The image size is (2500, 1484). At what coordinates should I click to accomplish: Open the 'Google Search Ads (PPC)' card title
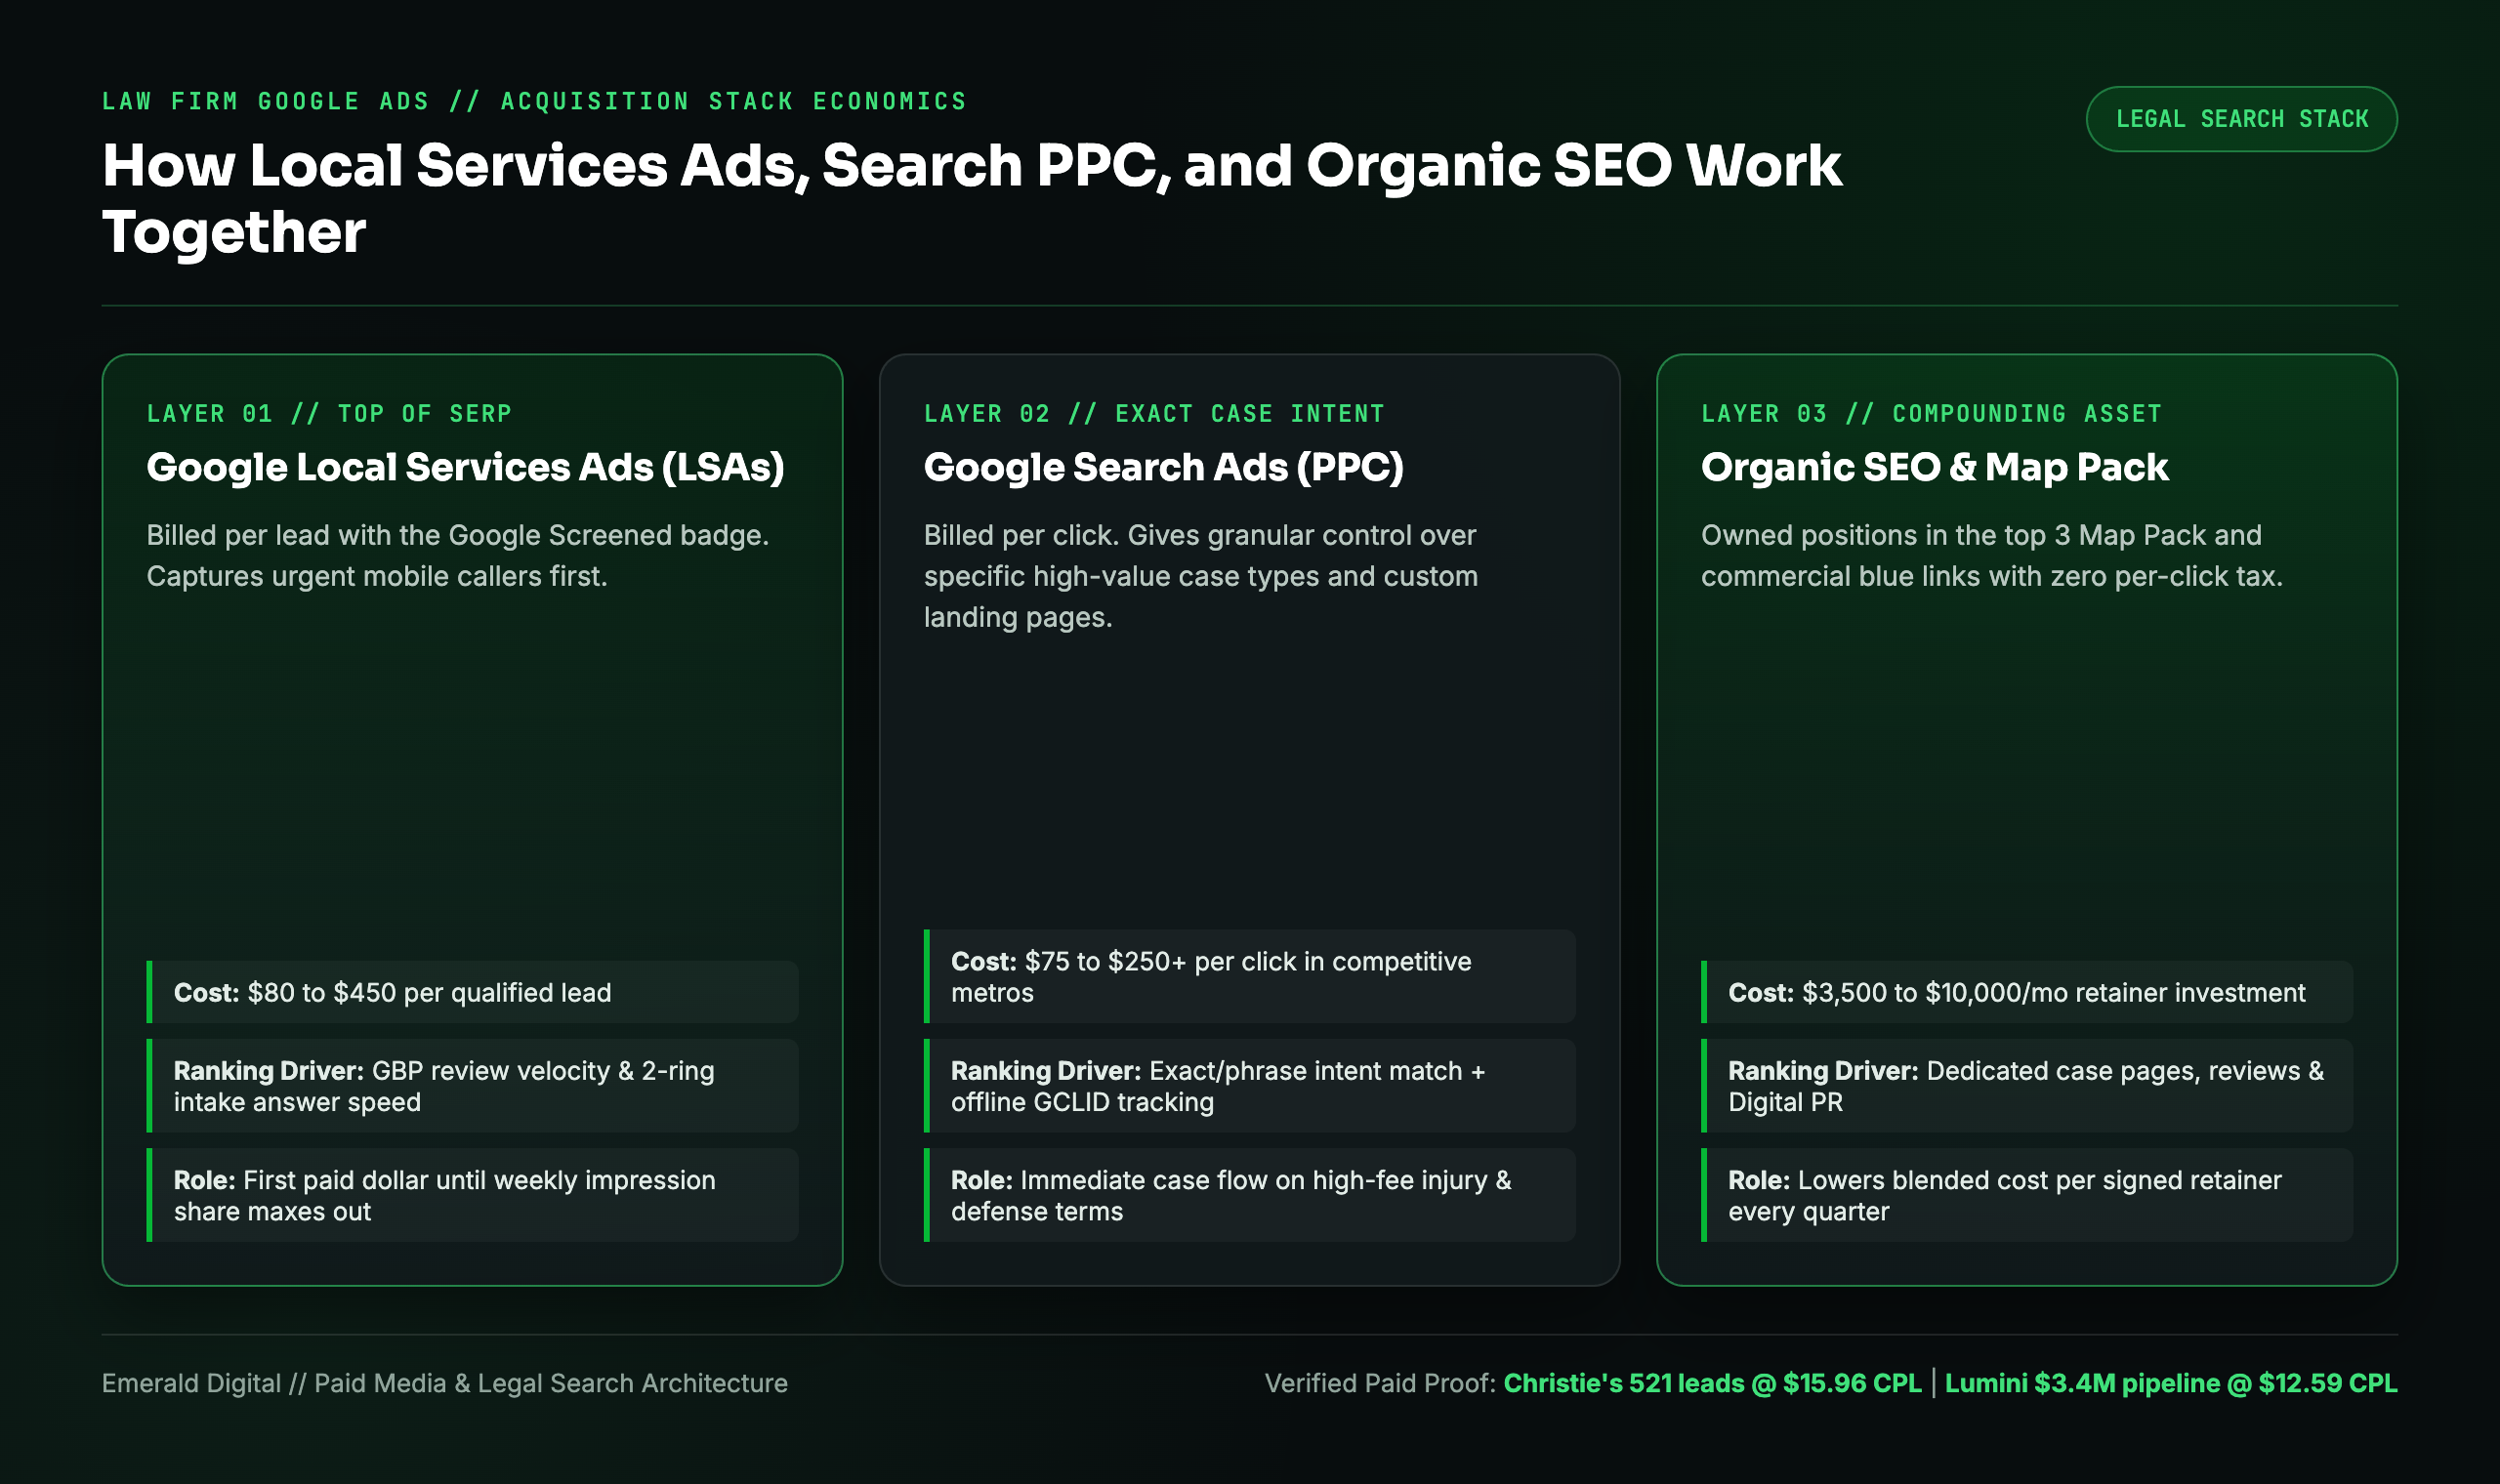tap(1163, 467)
